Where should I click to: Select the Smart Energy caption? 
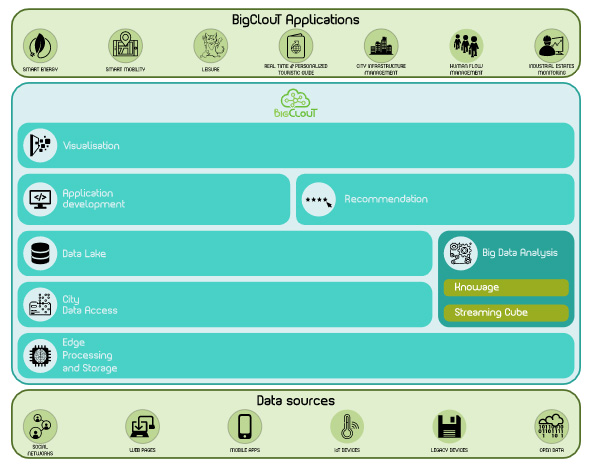point(40,69)
